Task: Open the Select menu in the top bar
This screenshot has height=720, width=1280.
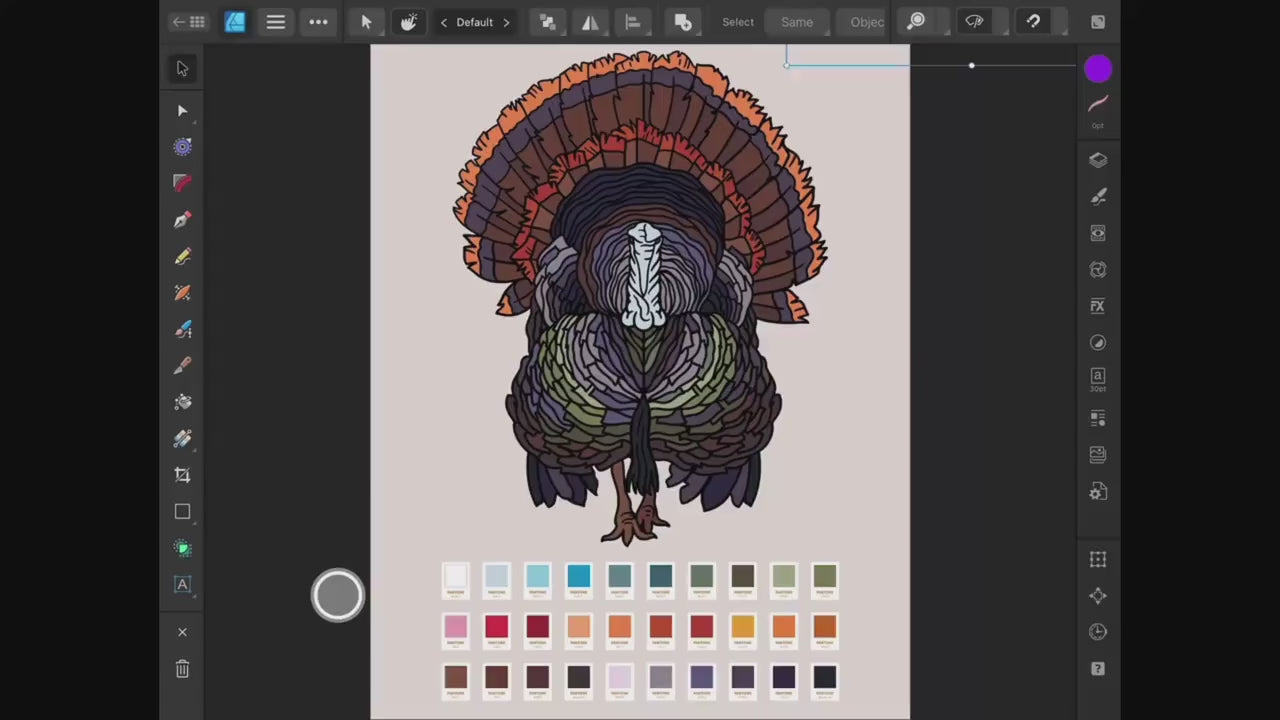Action: click(738, 22)
